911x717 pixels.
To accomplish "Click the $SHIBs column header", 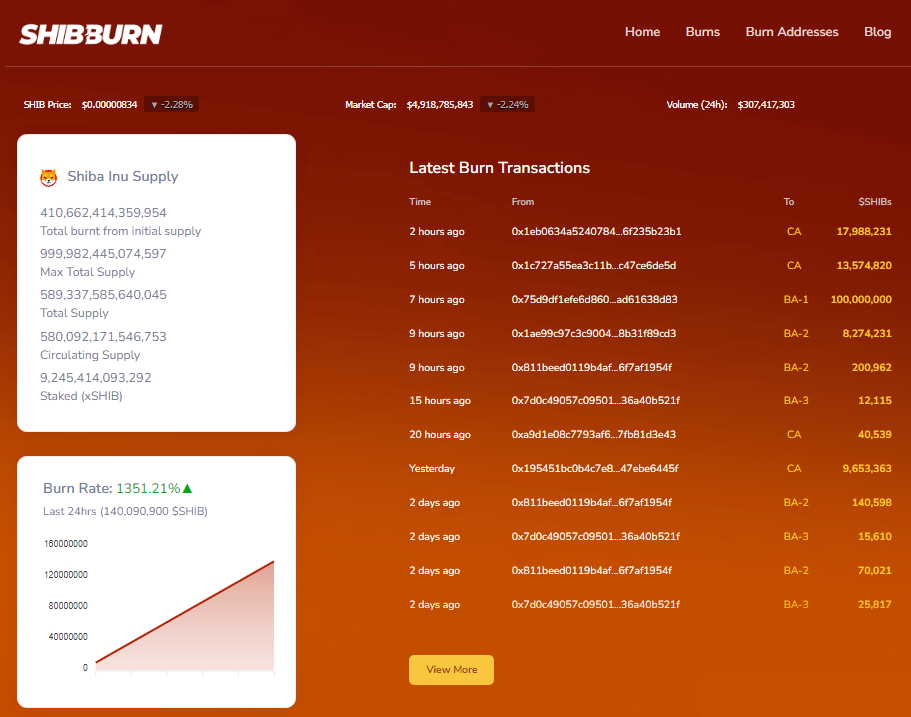I will [x=874, y=202].
